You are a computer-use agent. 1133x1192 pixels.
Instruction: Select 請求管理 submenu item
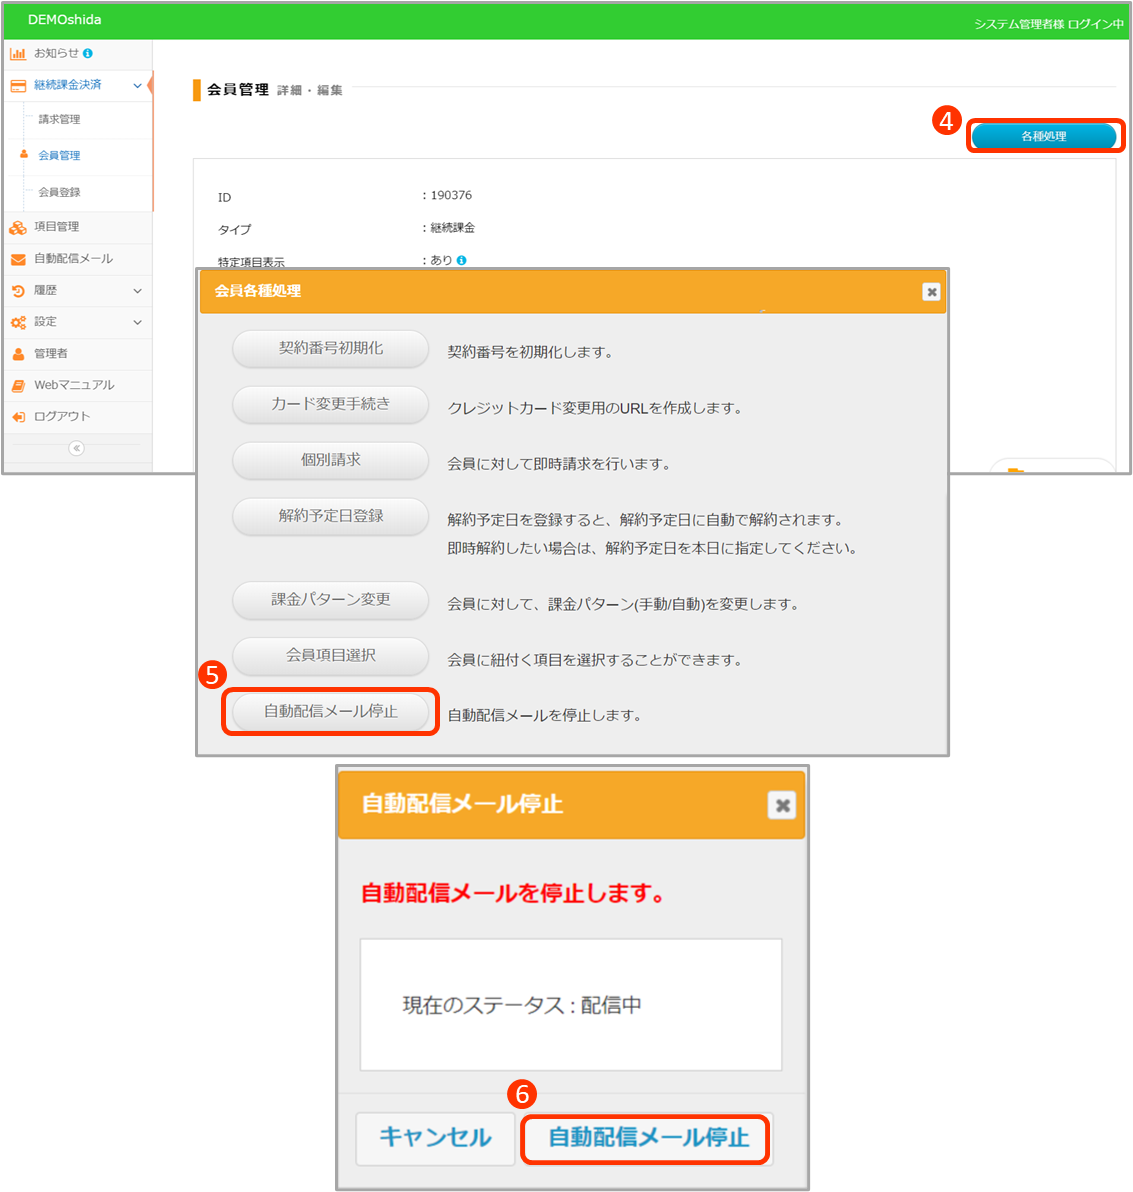pyautogui.click(x=59, y=120)
